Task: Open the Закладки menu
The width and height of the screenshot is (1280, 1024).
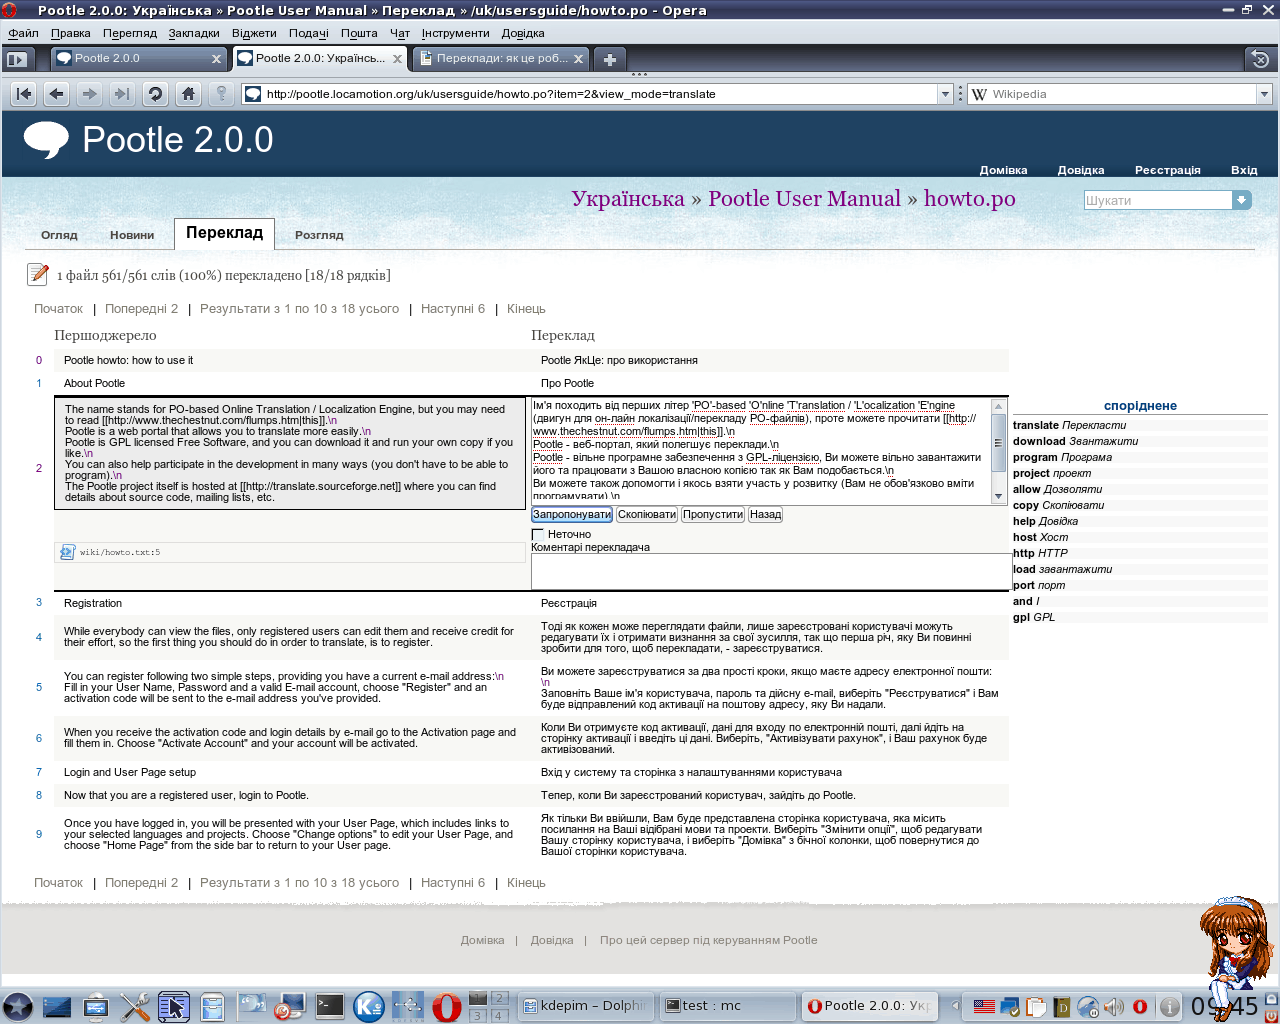Action: [x=194, y=33]
